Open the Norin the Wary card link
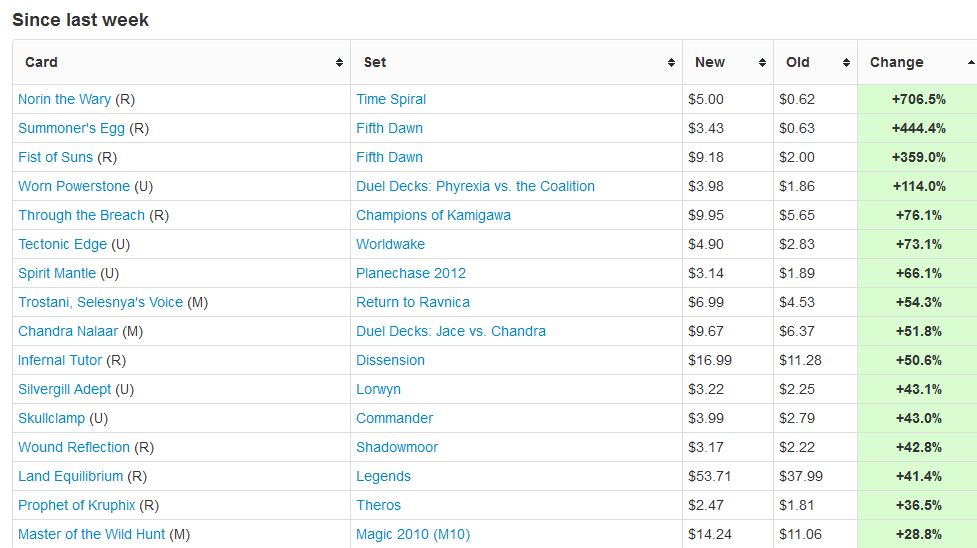 [x=64, y=99]
